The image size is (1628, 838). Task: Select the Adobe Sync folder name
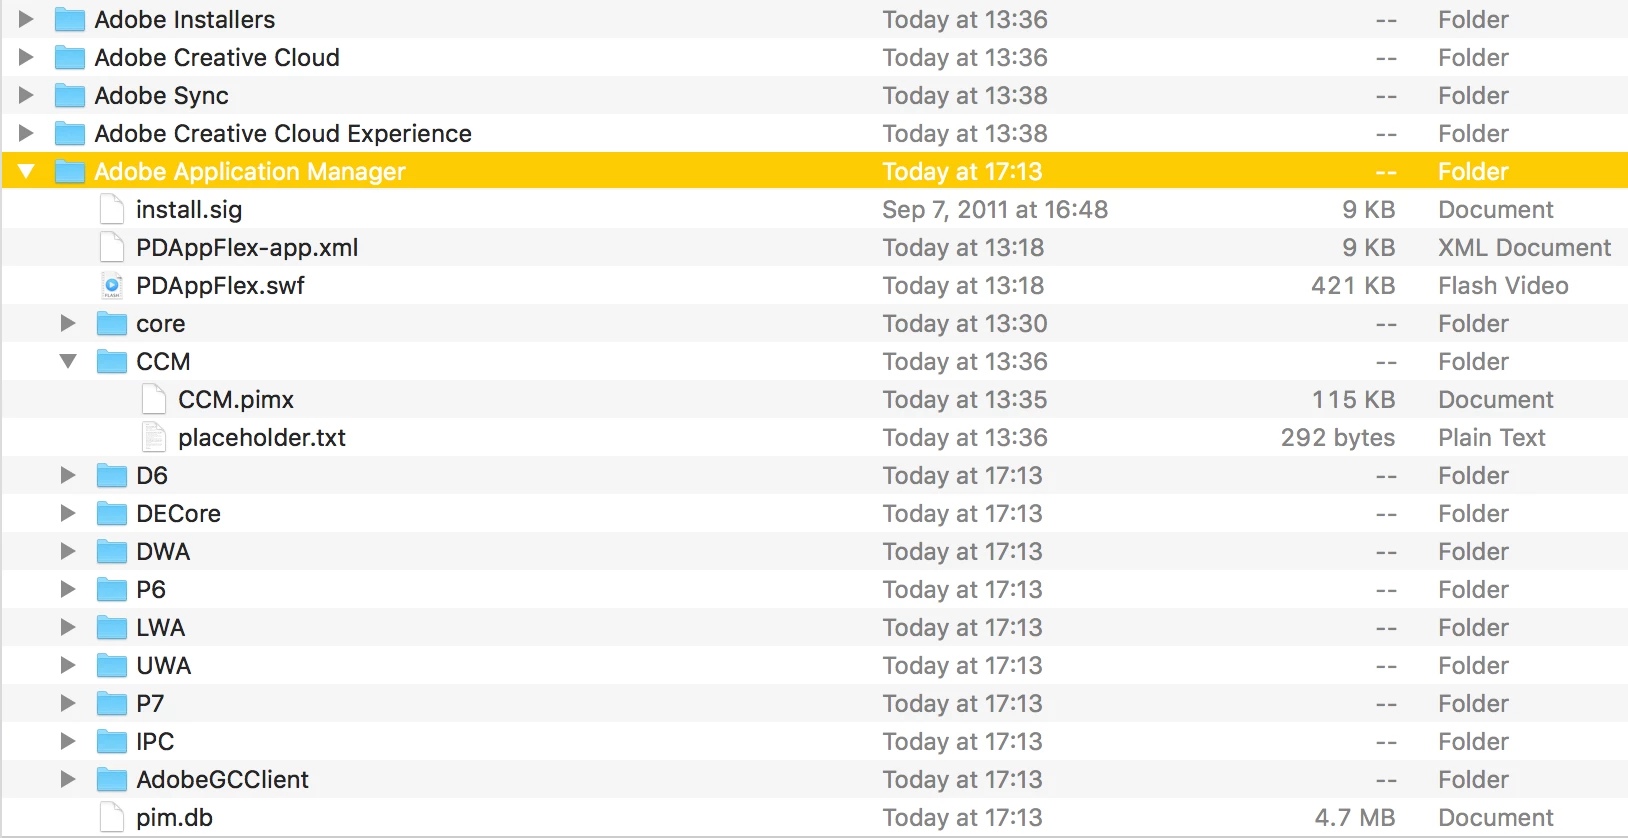click(x=161, y=96)
